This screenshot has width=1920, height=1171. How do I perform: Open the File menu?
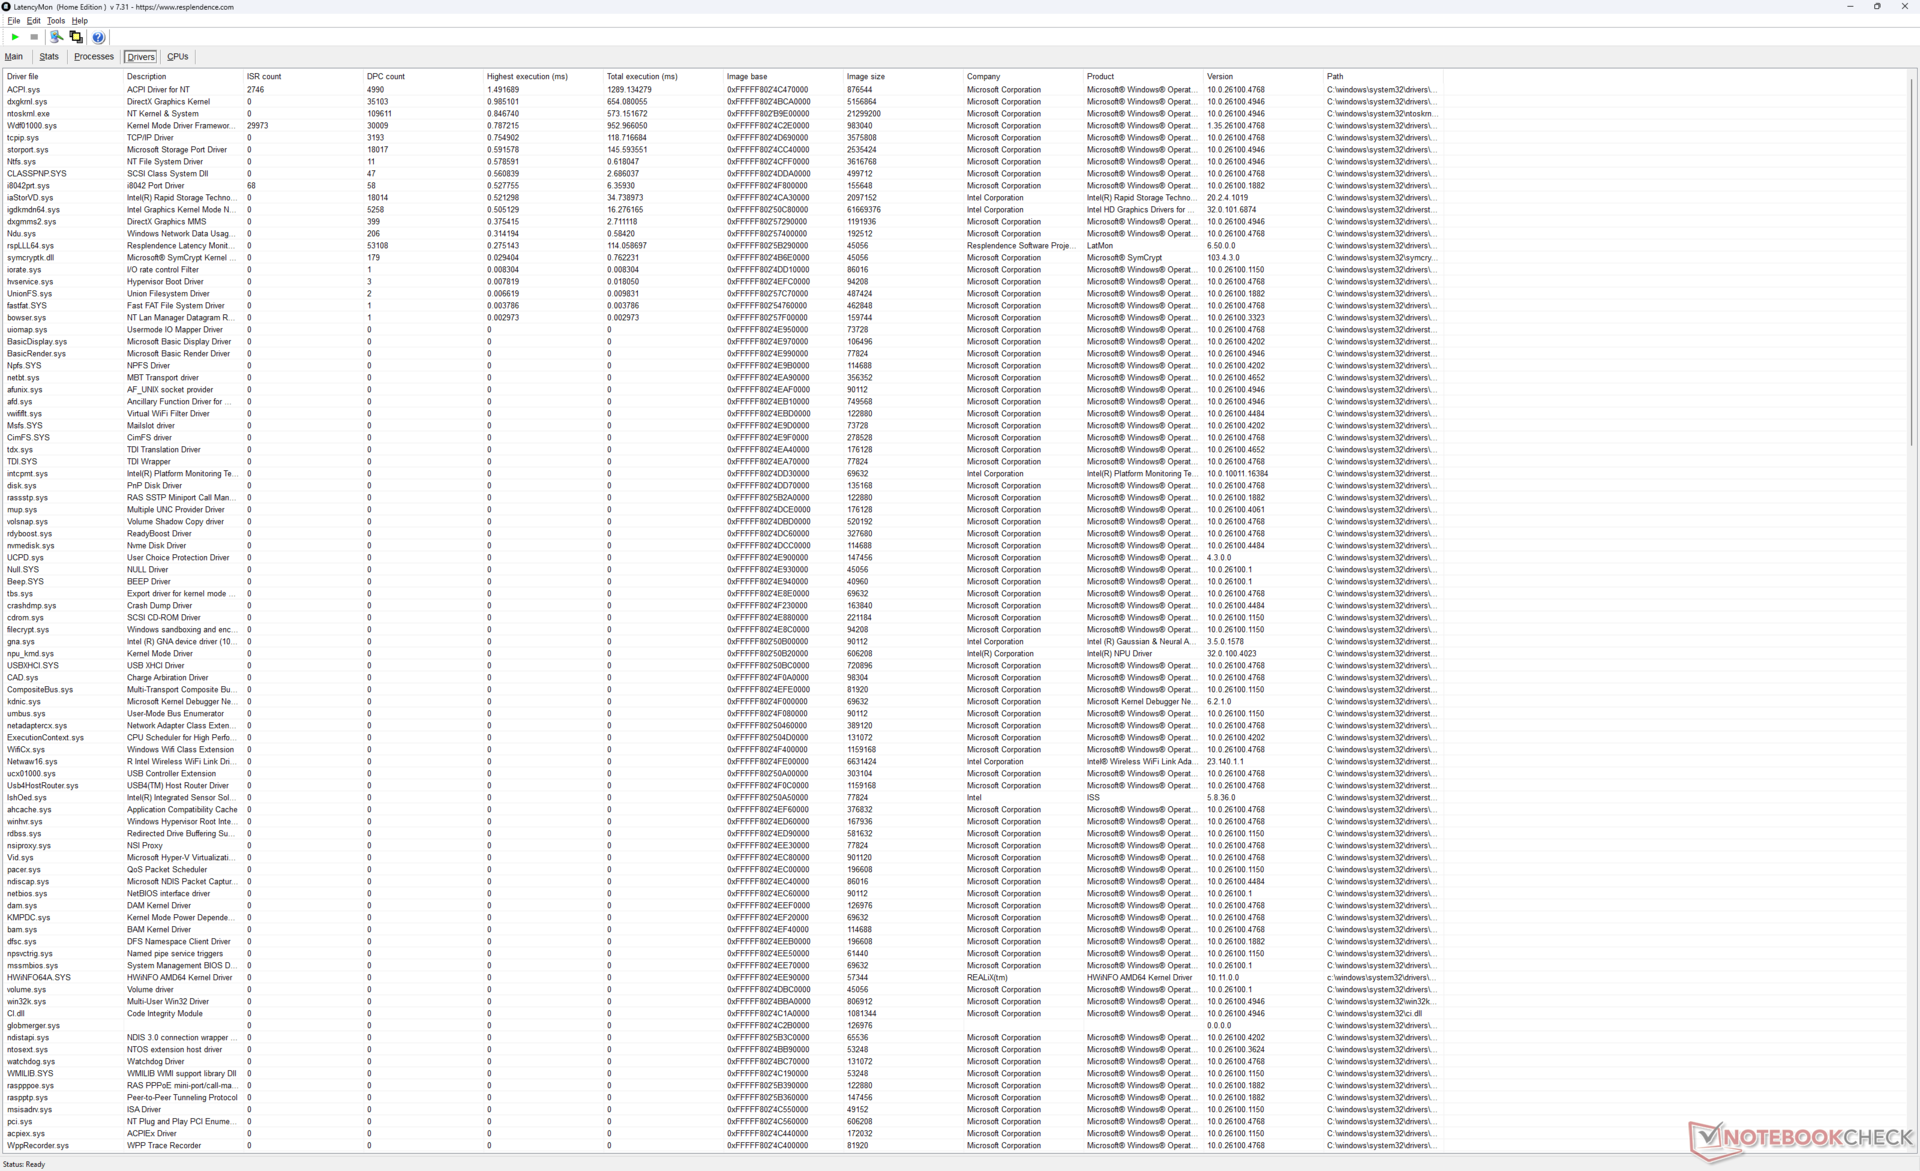[14, 20]
